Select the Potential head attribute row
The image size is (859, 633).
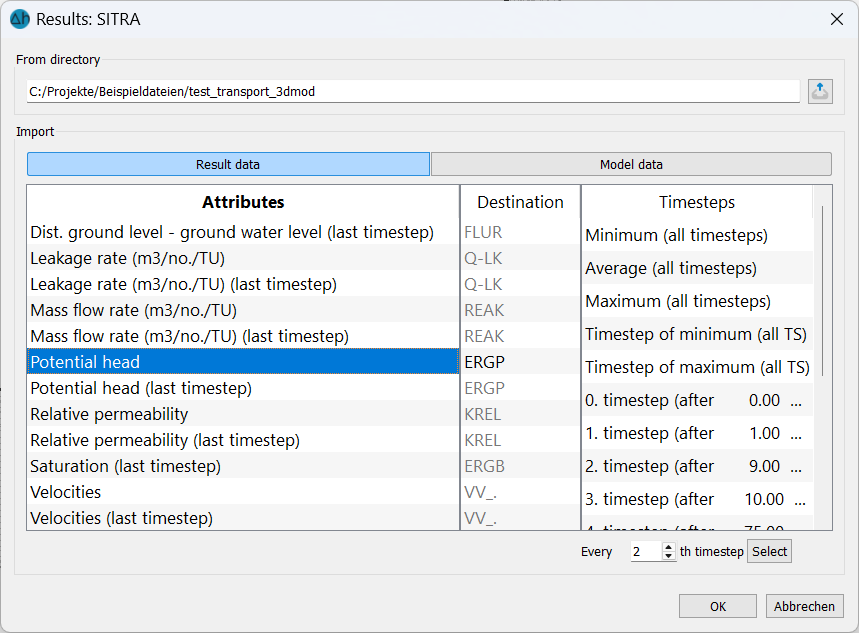coord(243,362)
